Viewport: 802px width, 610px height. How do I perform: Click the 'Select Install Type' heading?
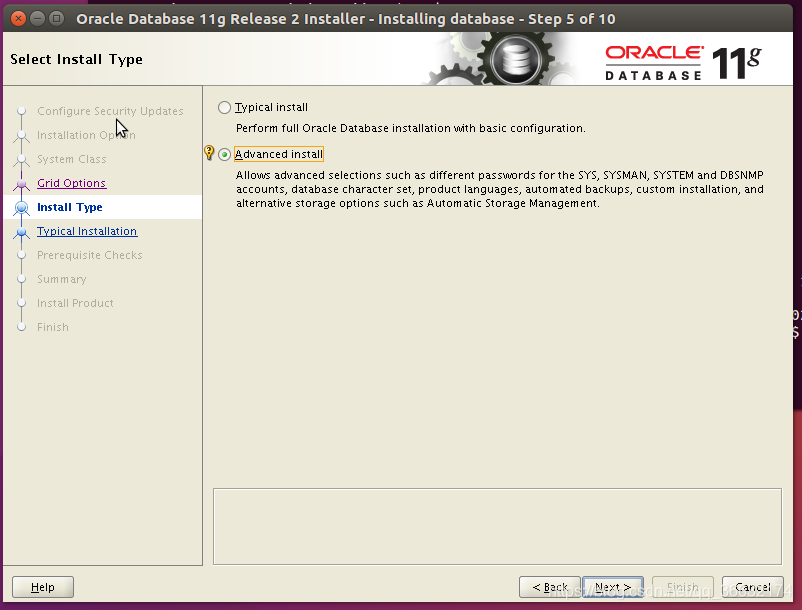click(76, 59)
